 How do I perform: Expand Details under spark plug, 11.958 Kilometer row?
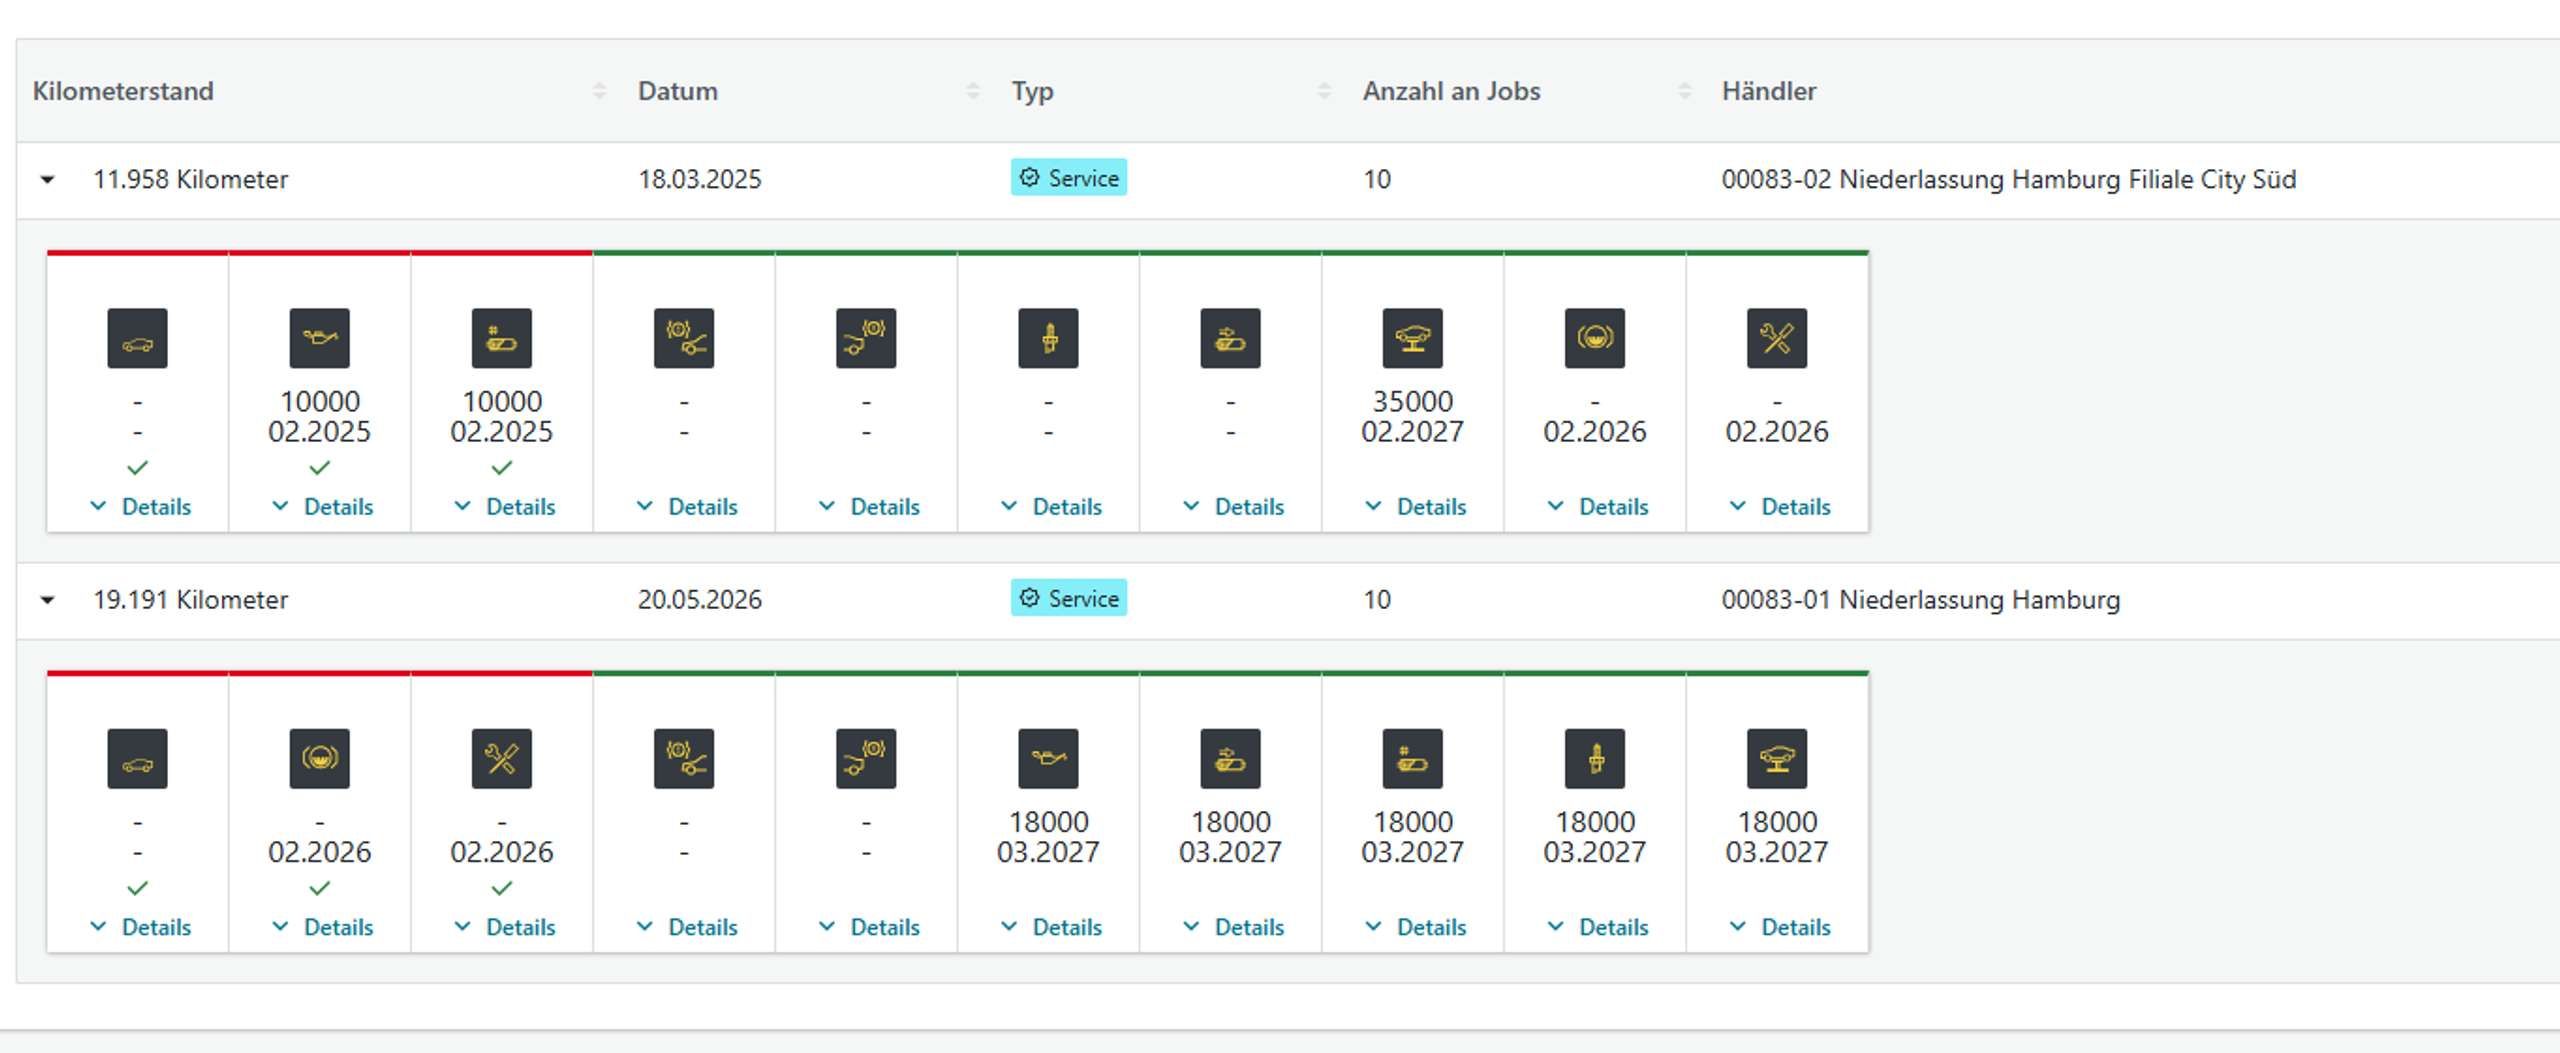coord(1051,507)
